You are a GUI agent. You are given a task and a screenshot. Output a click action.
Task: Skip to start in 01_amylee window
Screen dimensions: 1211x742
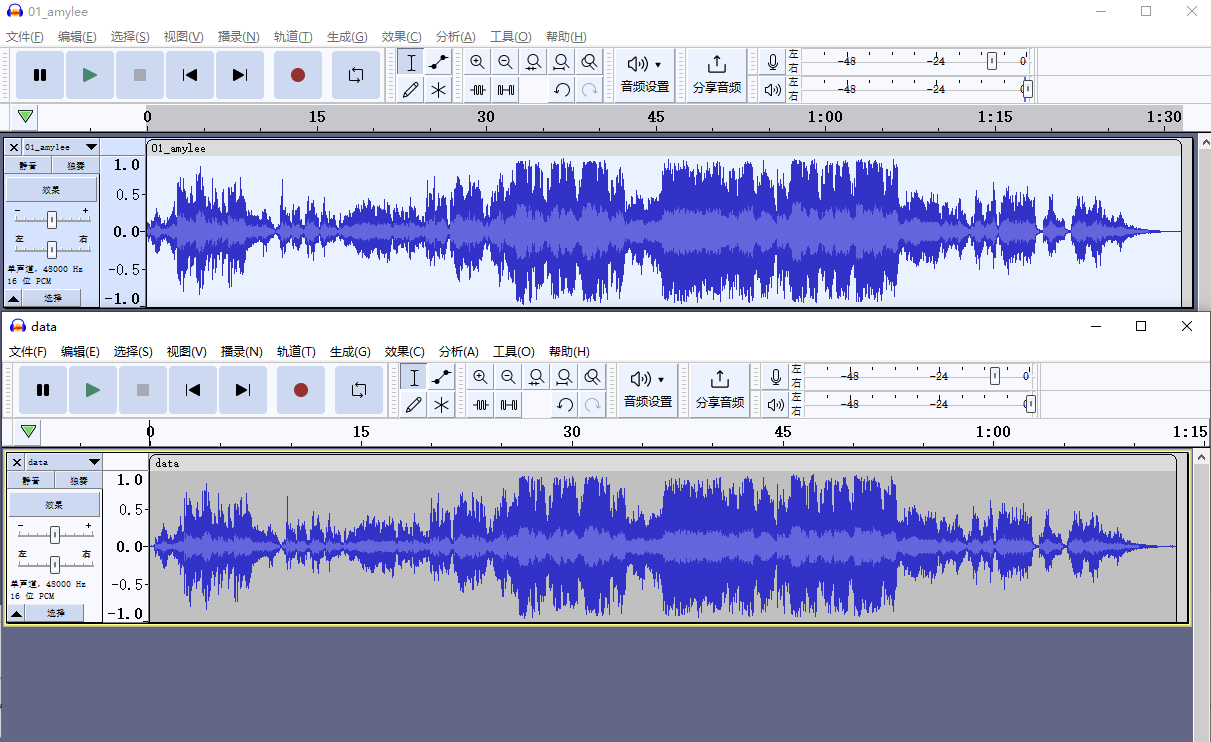(190, 75)
